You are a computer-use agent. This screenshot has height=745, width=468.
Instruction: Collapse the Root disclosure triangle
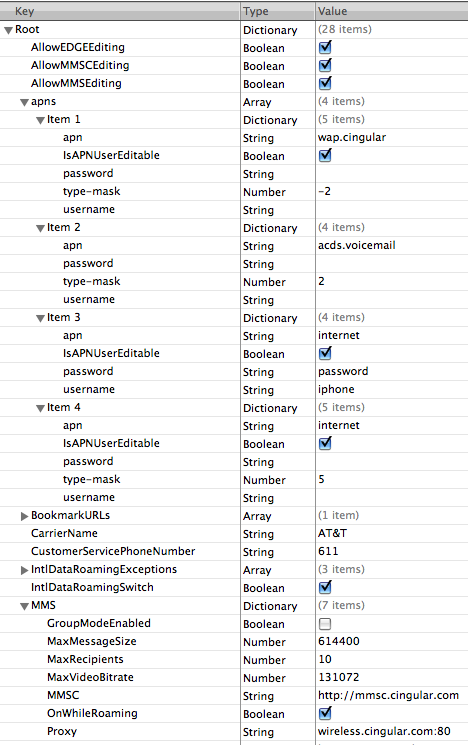(x=8, y=30)
